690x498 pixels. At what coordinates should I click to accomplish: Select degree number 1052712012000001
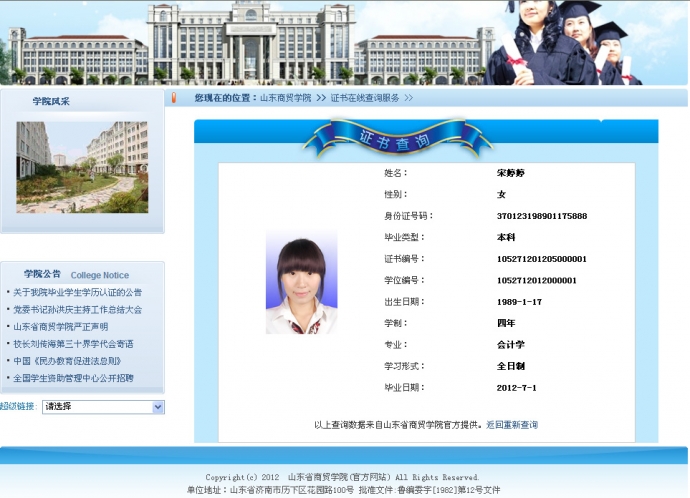coord(537,280)
